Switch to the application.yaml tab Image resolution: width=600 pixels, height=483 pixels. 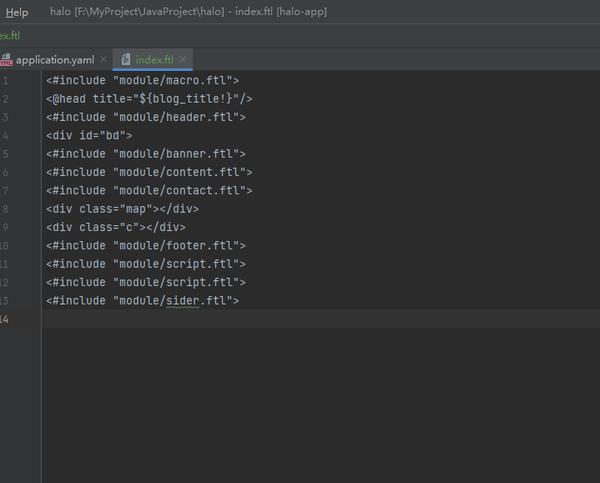55,60
